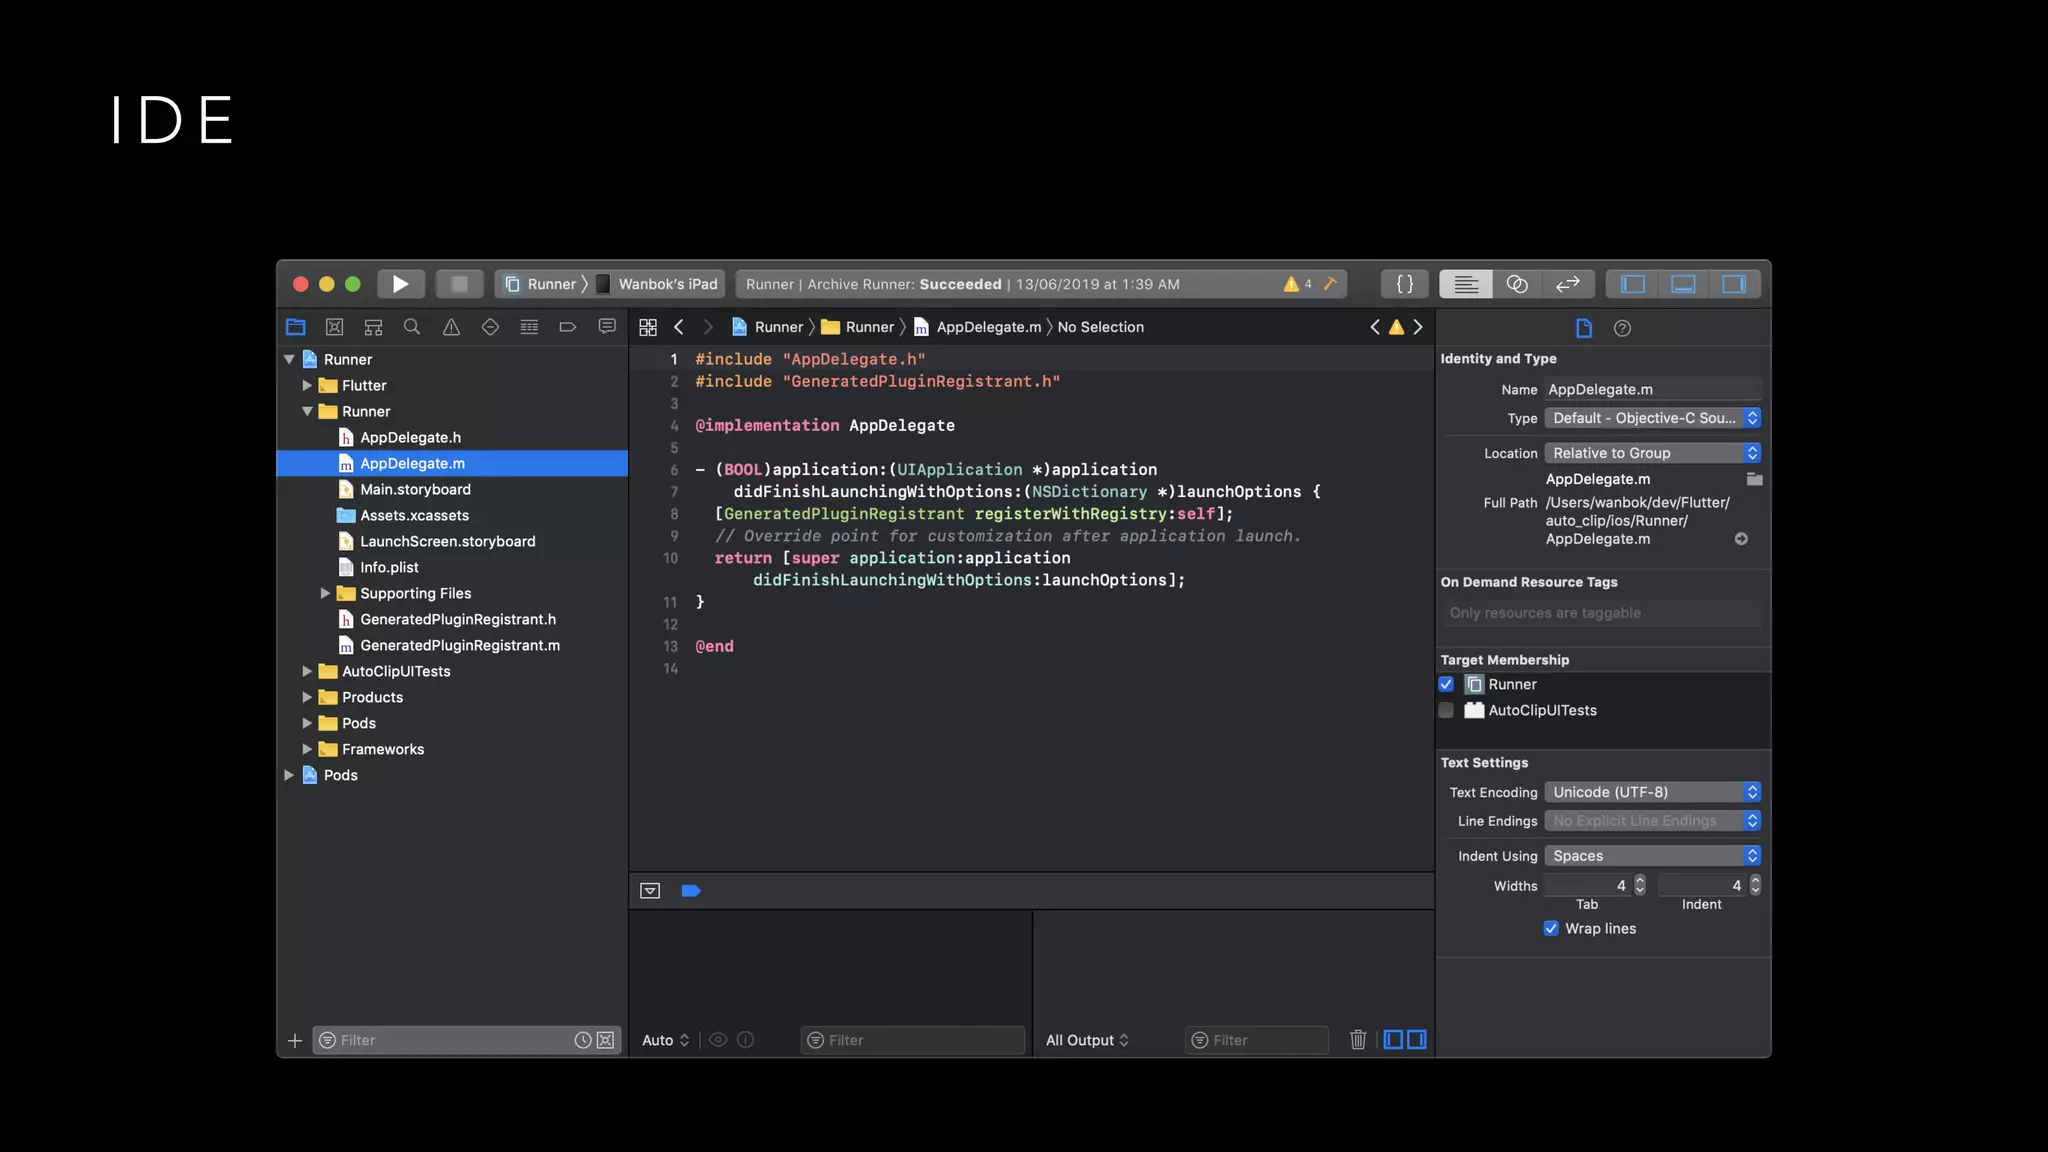Open the Source Control navigator tab
This screenshot has height=1152, width=2048.
pyautogui.click(x=334, y=327)
